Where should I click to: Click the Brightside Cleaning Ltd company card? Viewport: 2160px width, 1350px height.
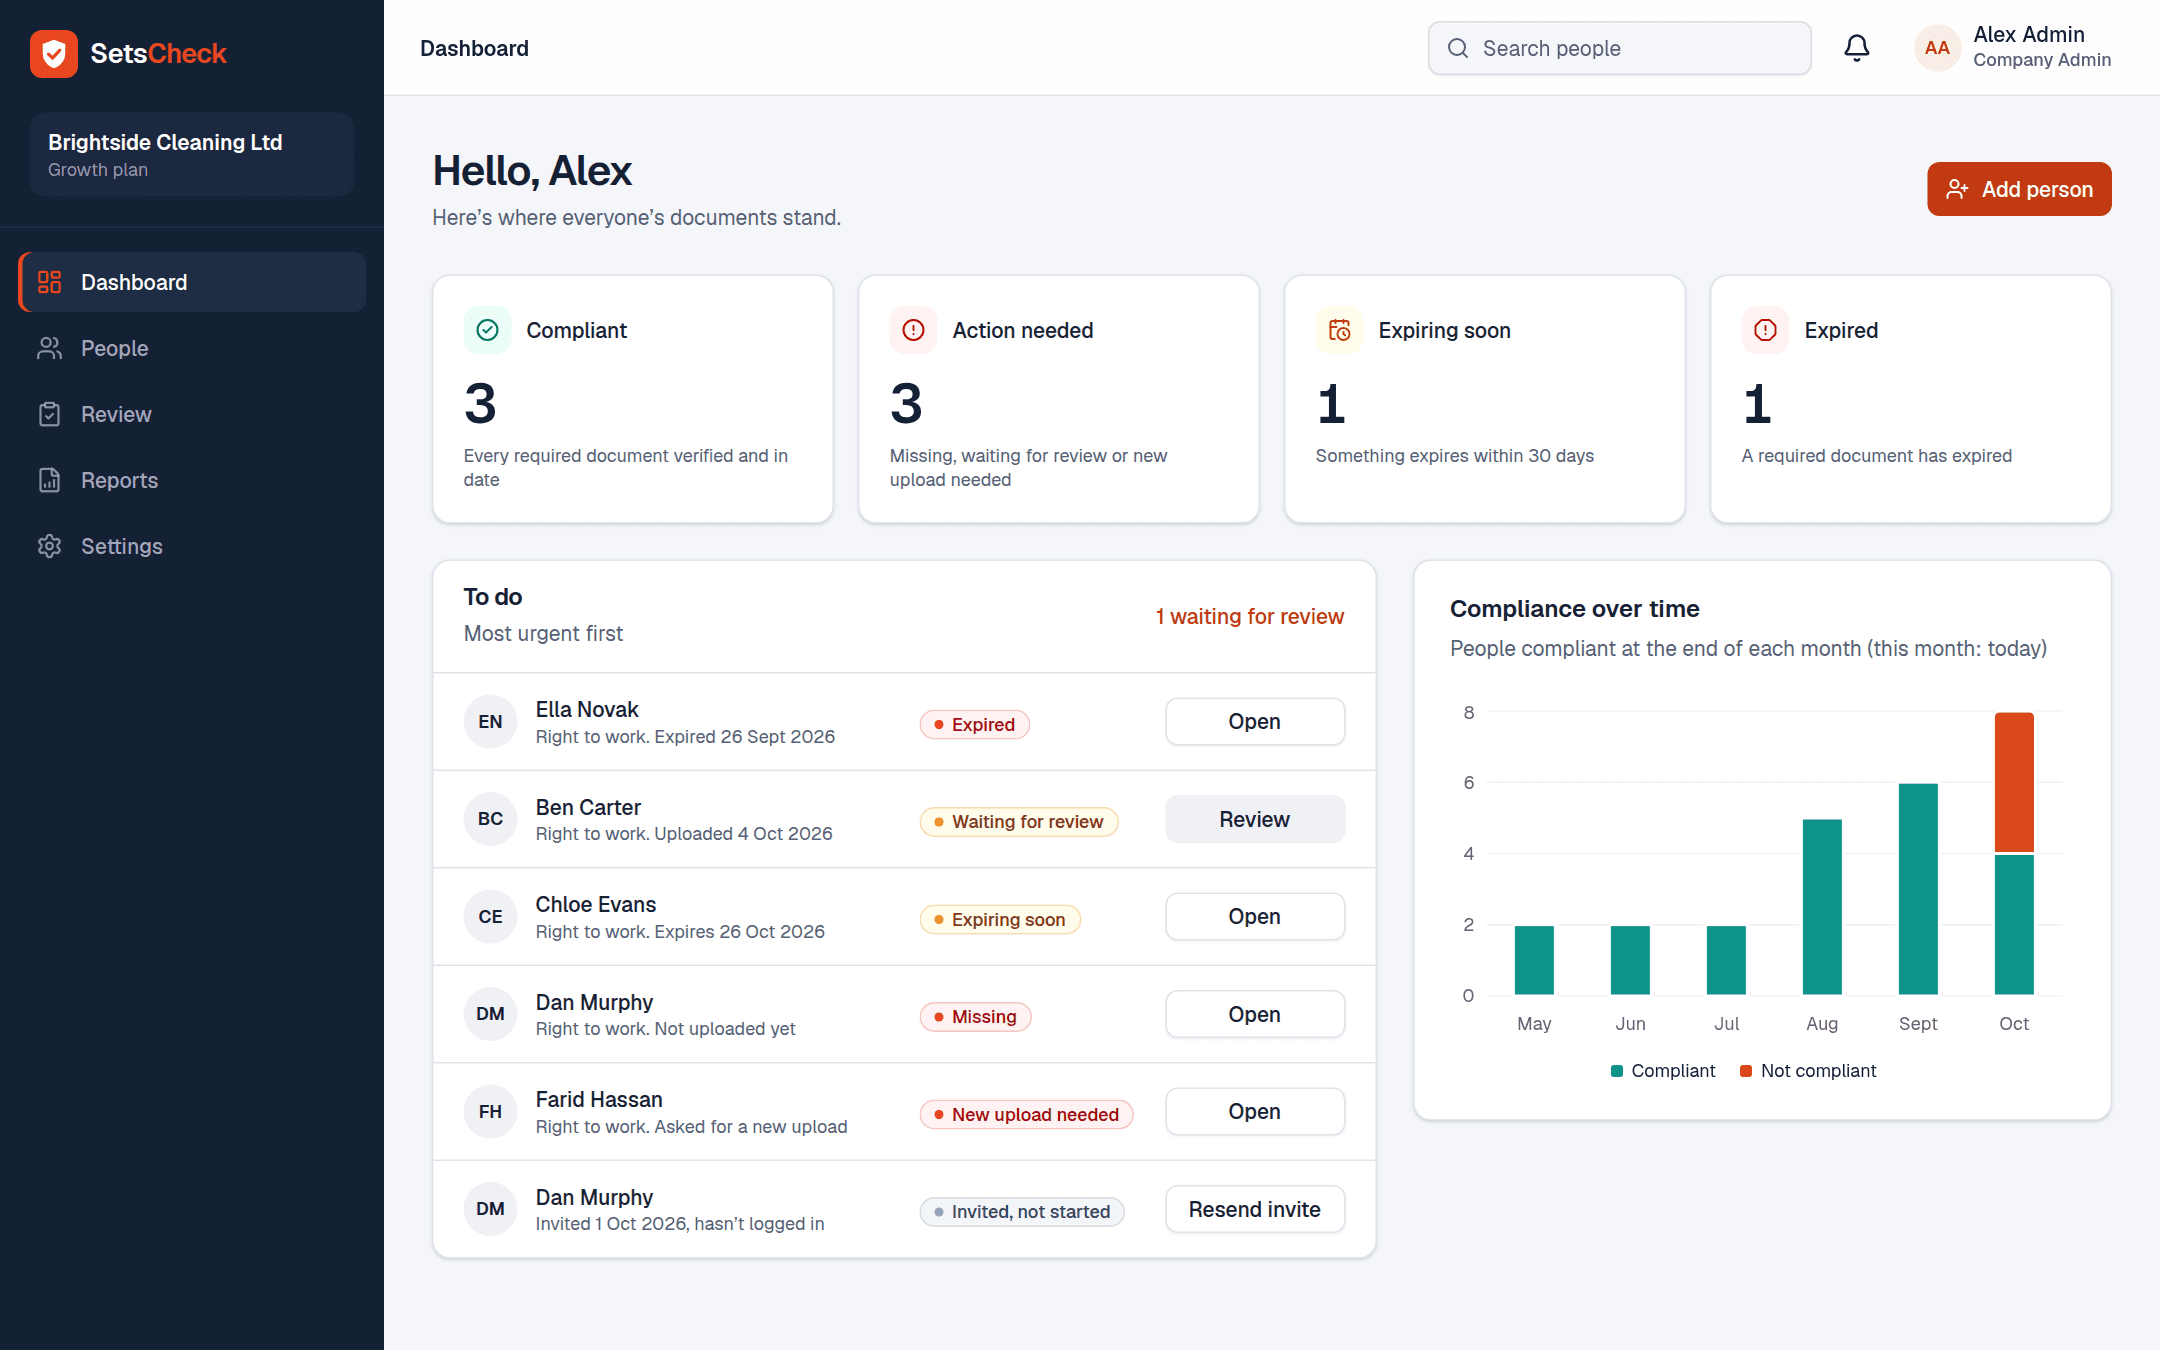tap(192, 154)
